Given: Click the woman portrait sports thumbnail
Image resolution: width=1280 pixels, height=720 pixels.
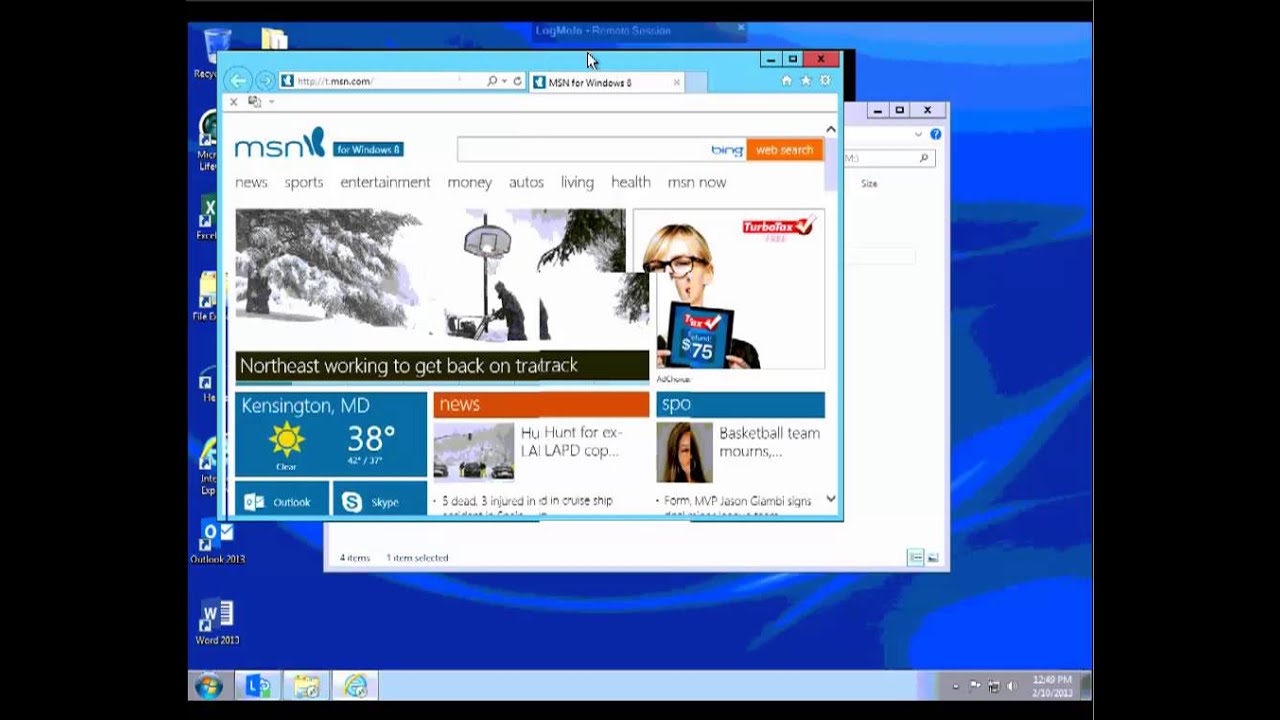Looking at the screenshot, I should [685, 452].
